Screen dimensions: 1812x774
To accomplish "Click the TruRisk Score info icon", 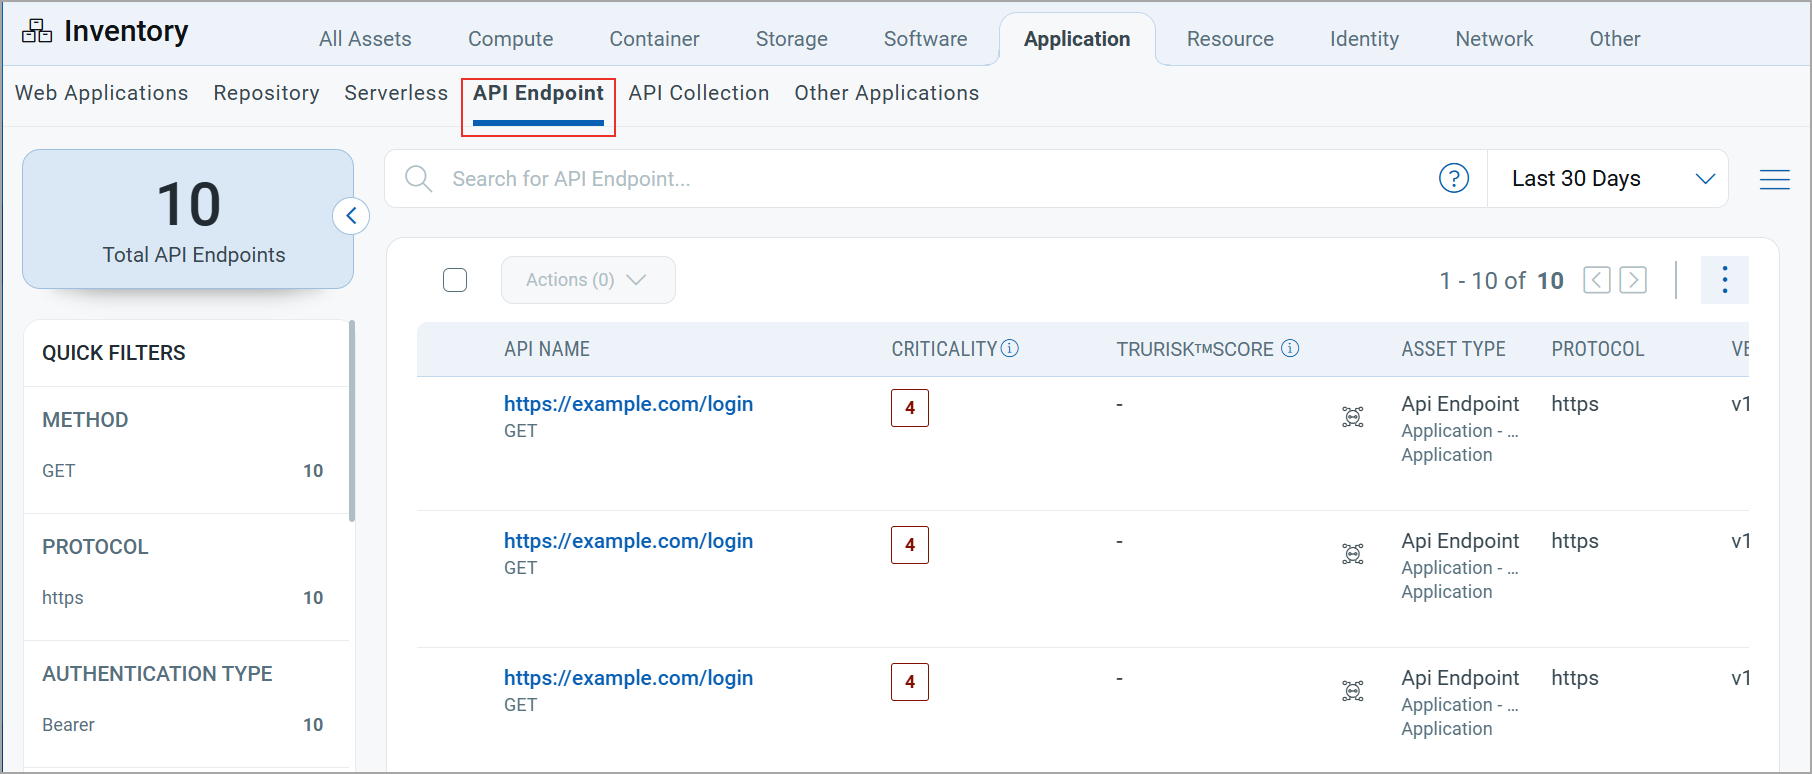I will pos(1290,348).
